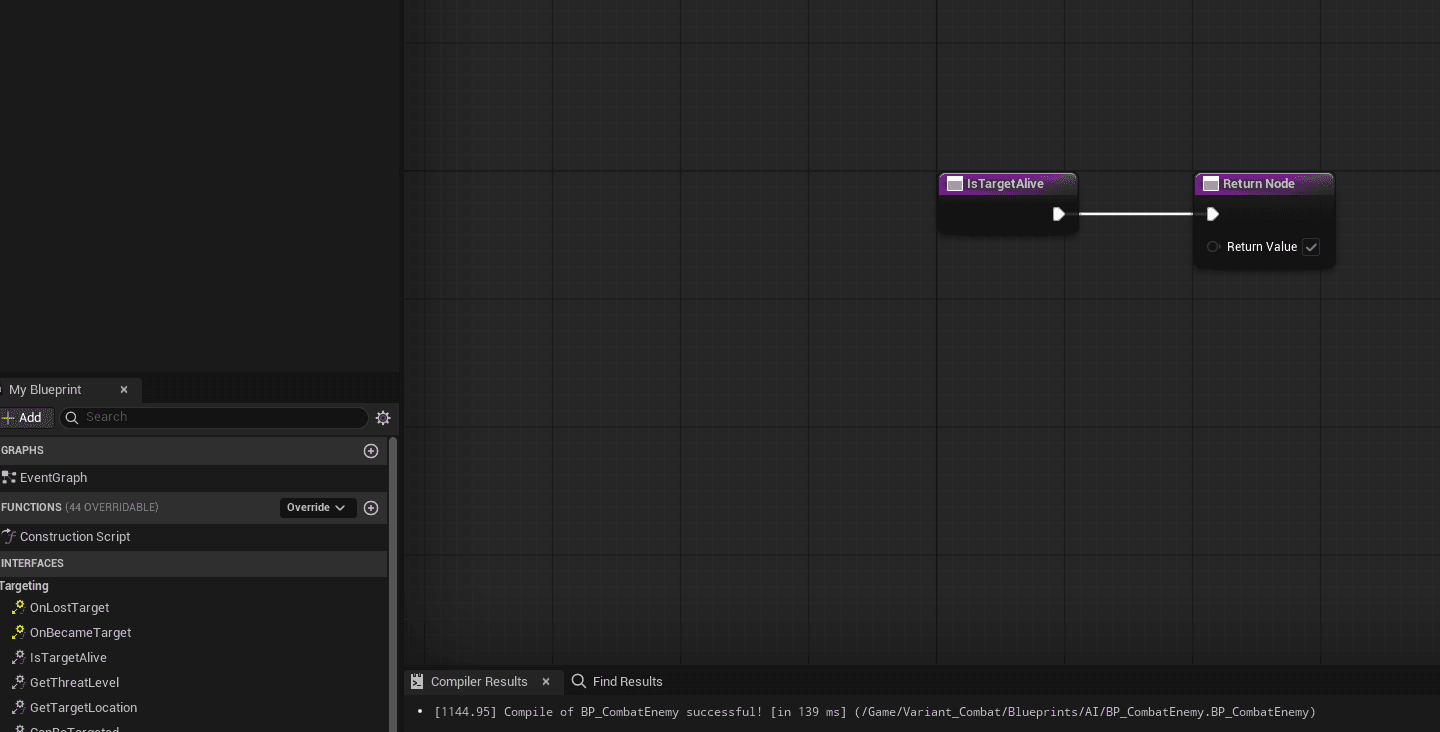Click the OnBecameTarget interface event icon
This screenshot has width=1440, height=732.
click(17, 632)
